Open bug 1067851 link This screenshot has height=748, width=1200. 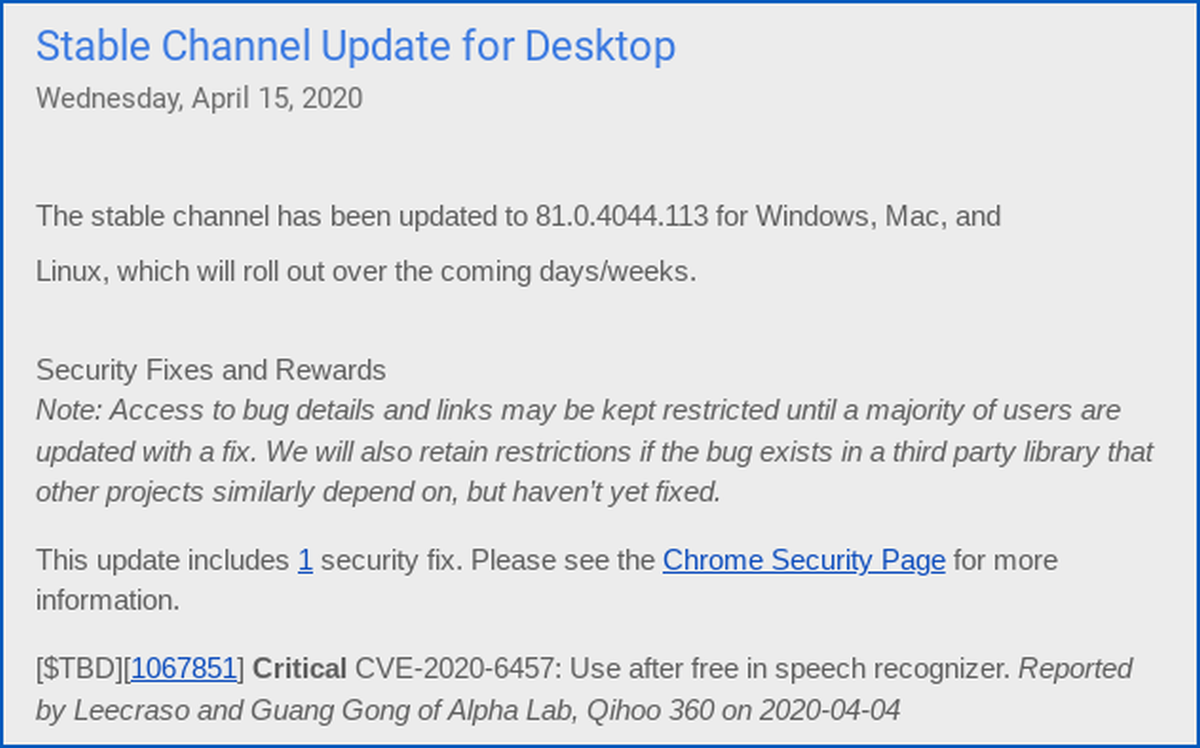[184, 669]
